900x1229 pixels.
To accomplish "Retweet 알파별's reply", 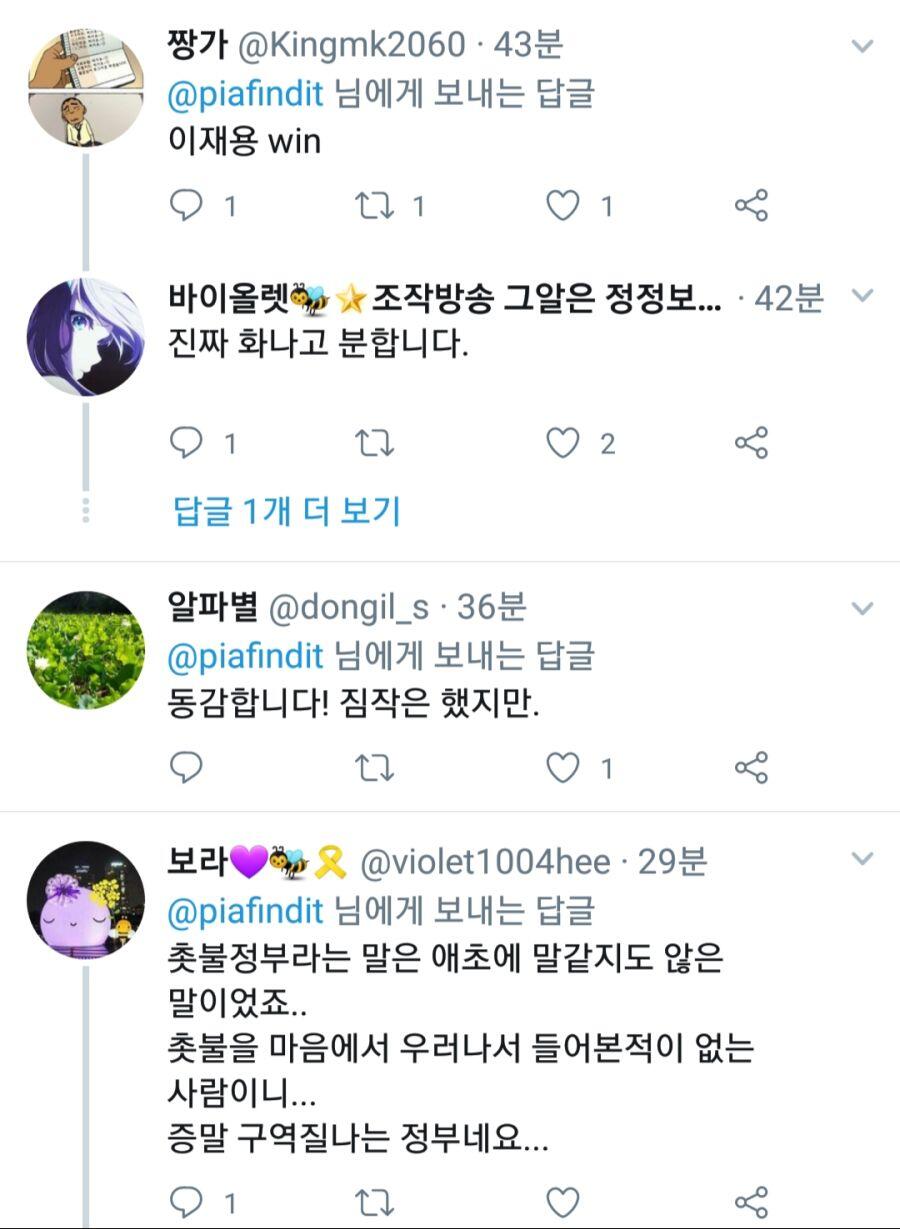I will pyautogui.click(x=375, y=768).
